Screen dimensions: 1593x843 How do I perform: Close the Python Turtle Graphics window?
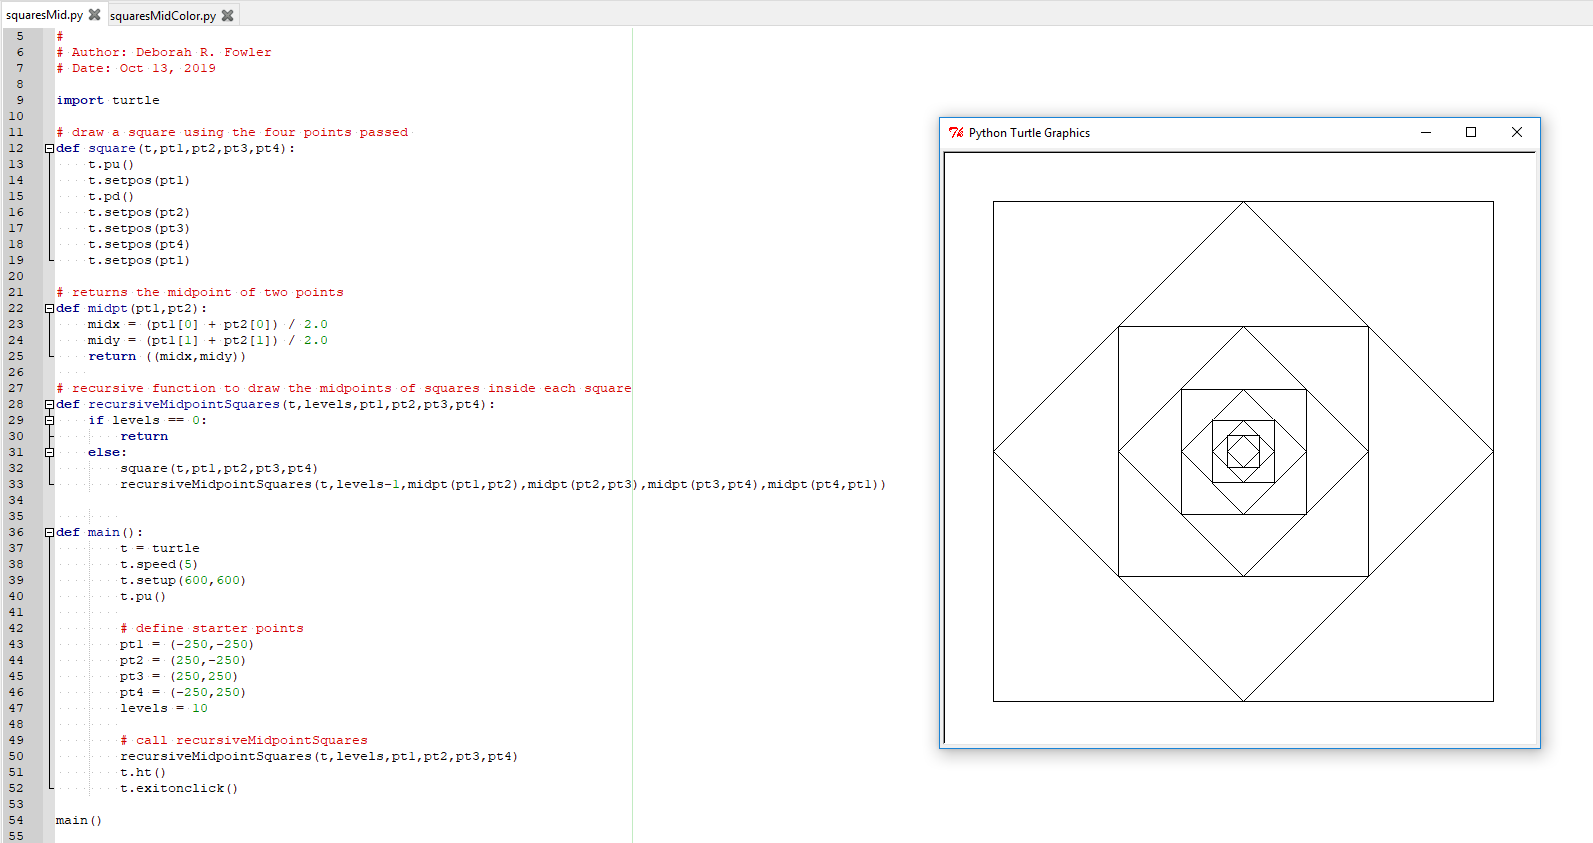coord(1516,133)
